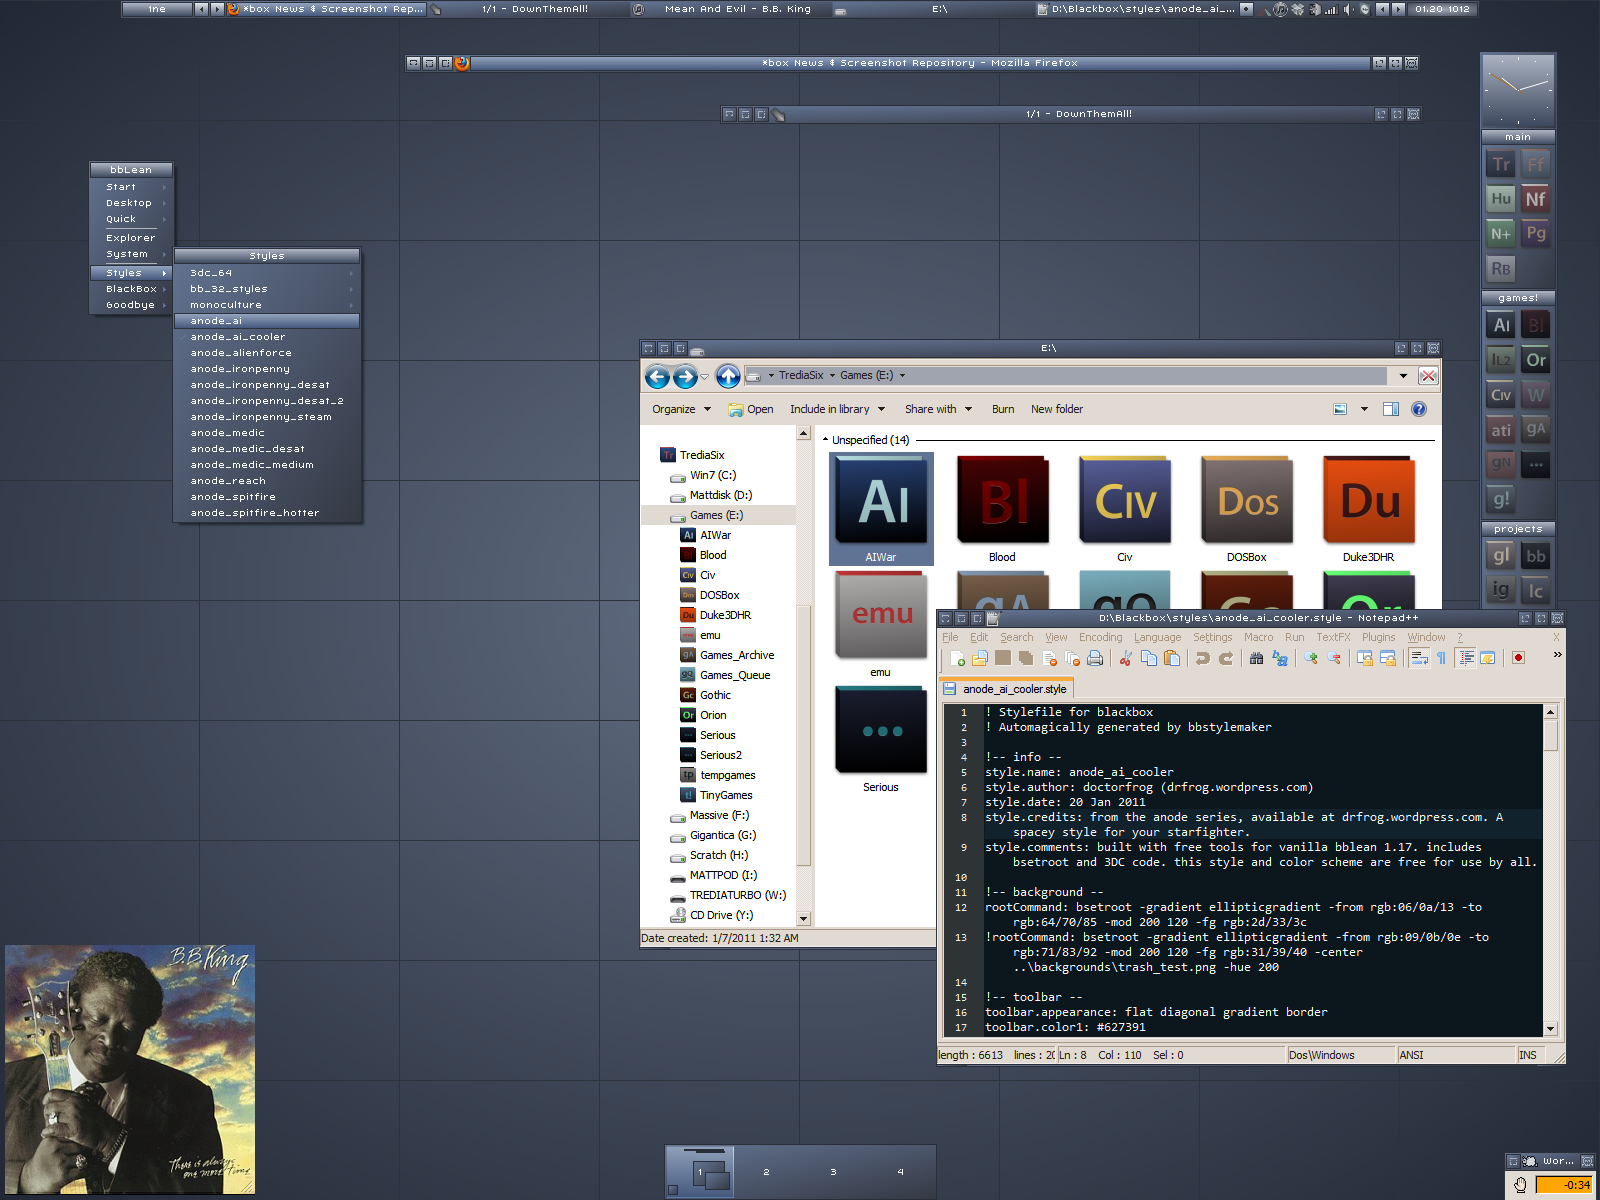Toggle macro record button in Notepad++
This screenshot has width=1600, height=1200.
pos(1518,658)
